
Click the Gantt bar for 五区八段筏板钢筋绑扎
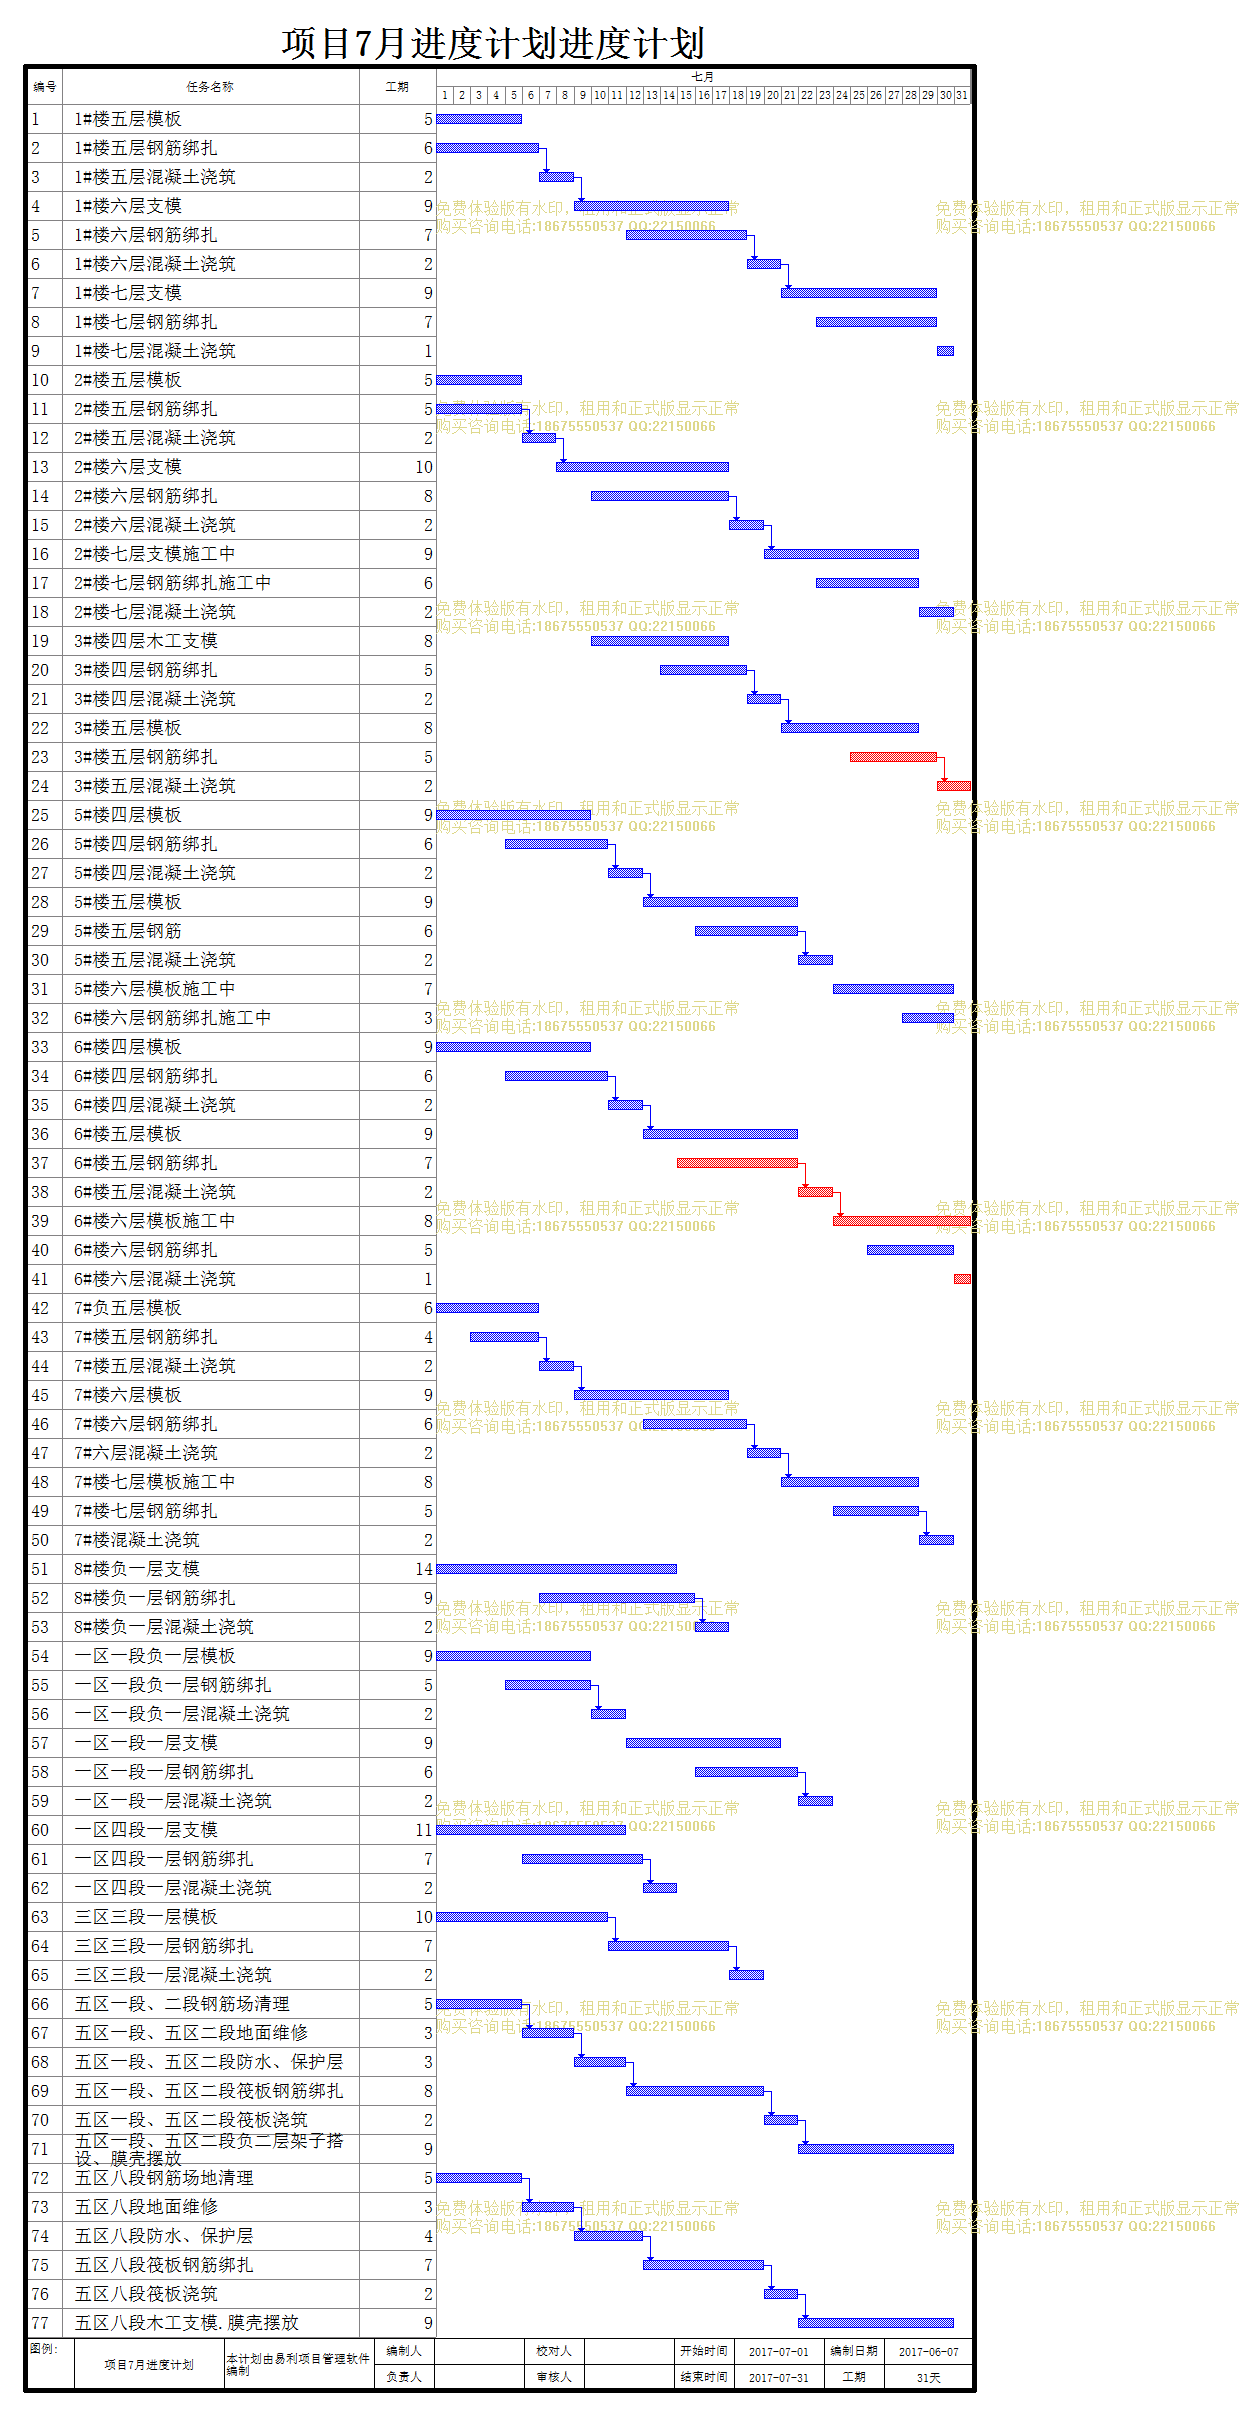703,2265
